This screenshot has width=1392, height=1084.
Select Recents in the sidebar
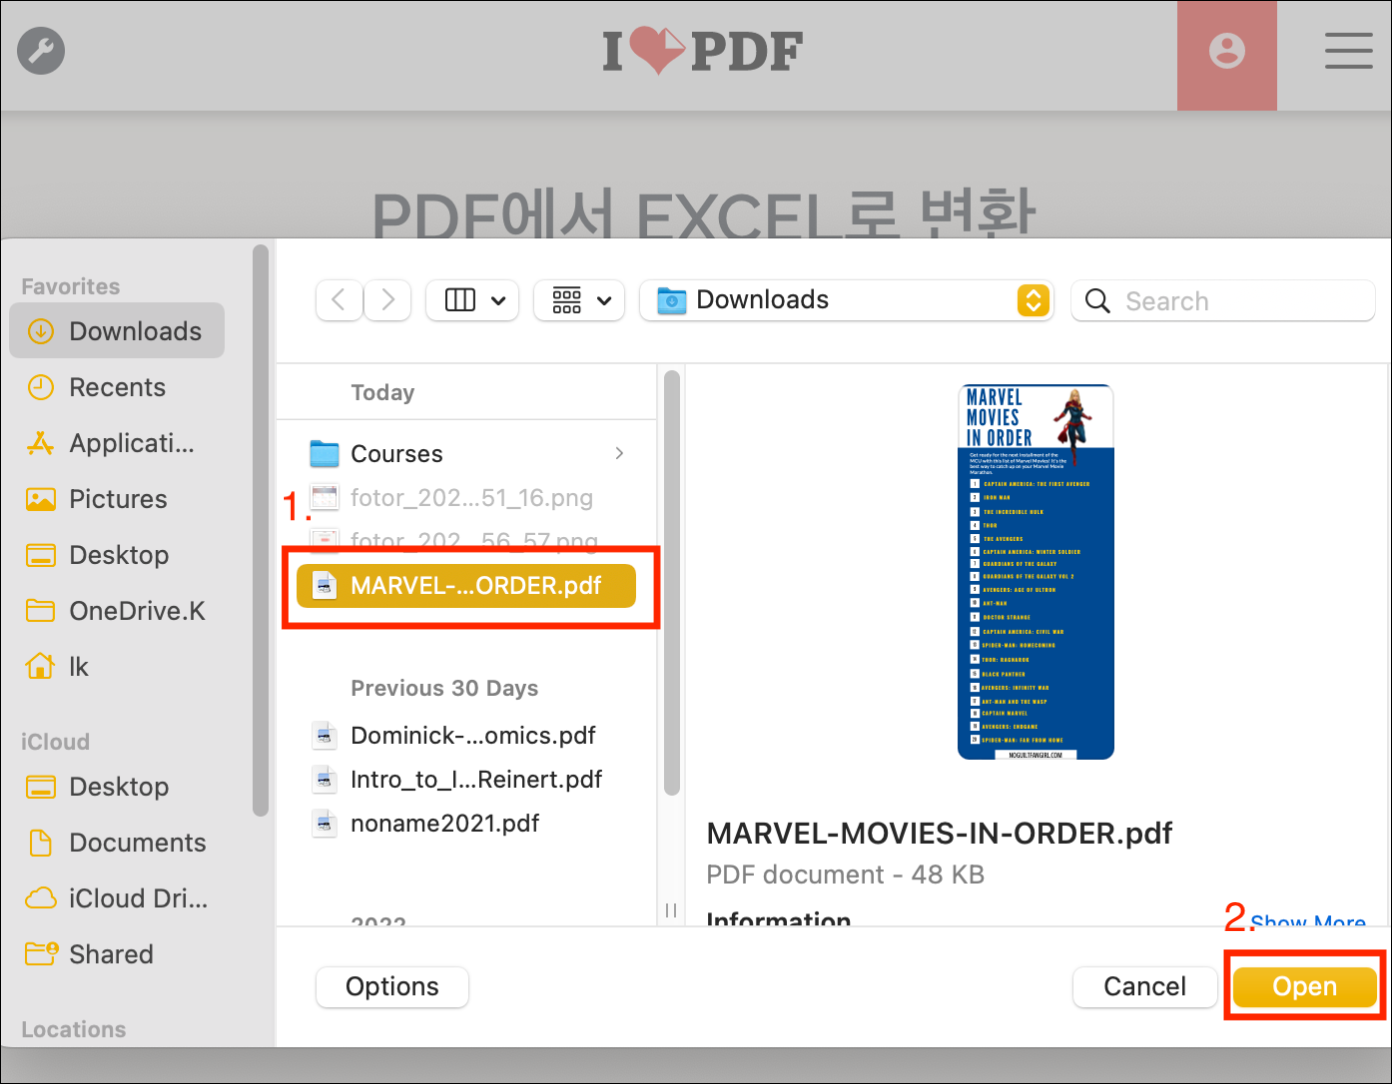pos(117,387)
